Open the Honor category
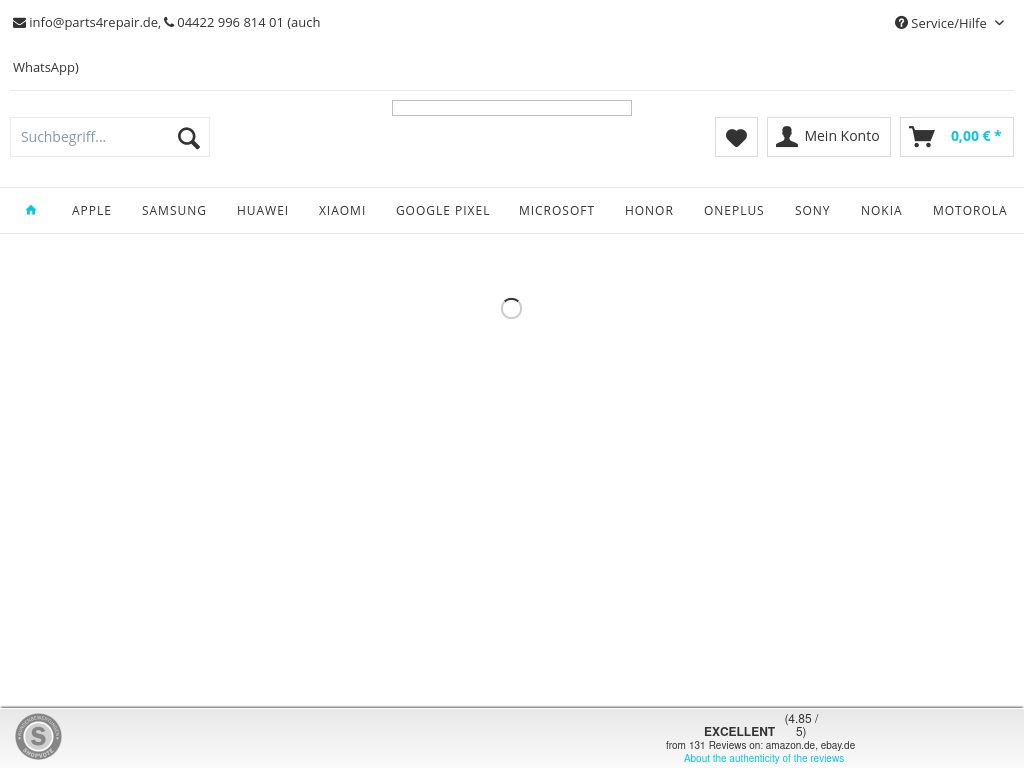This screenshot has width=1024, height=768. [649, 211]
